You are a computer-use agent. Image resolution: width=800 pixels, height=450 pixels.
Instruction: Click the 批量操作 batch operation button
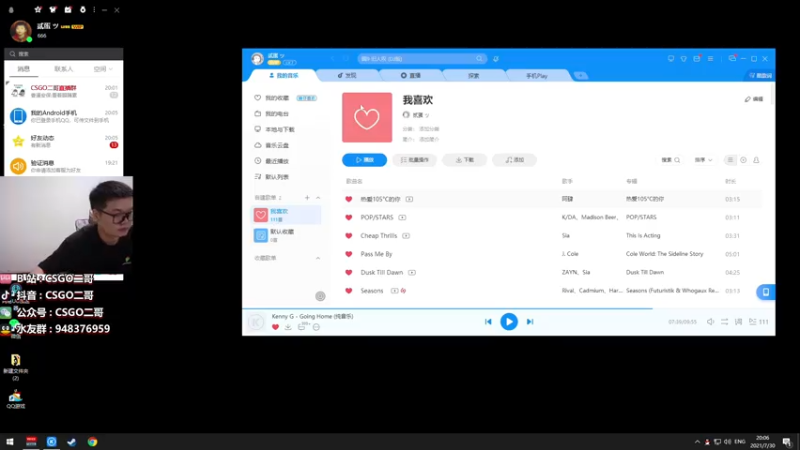pos(414,160)
